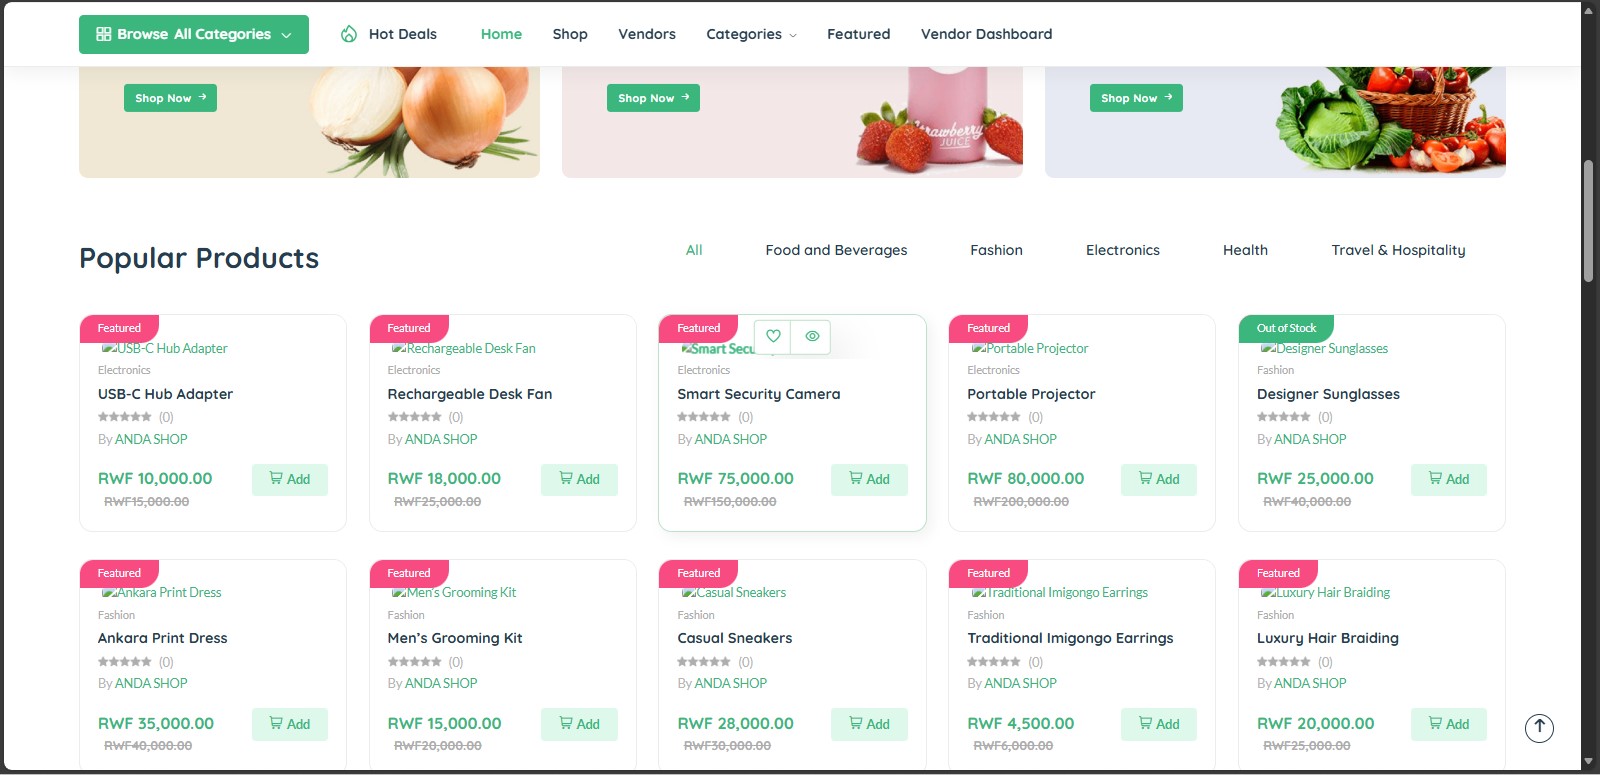This screenshot has width=1600, height=775.
Task: Click the cart icon for Men's Grooming Kit
Action: tap(566, 723)
